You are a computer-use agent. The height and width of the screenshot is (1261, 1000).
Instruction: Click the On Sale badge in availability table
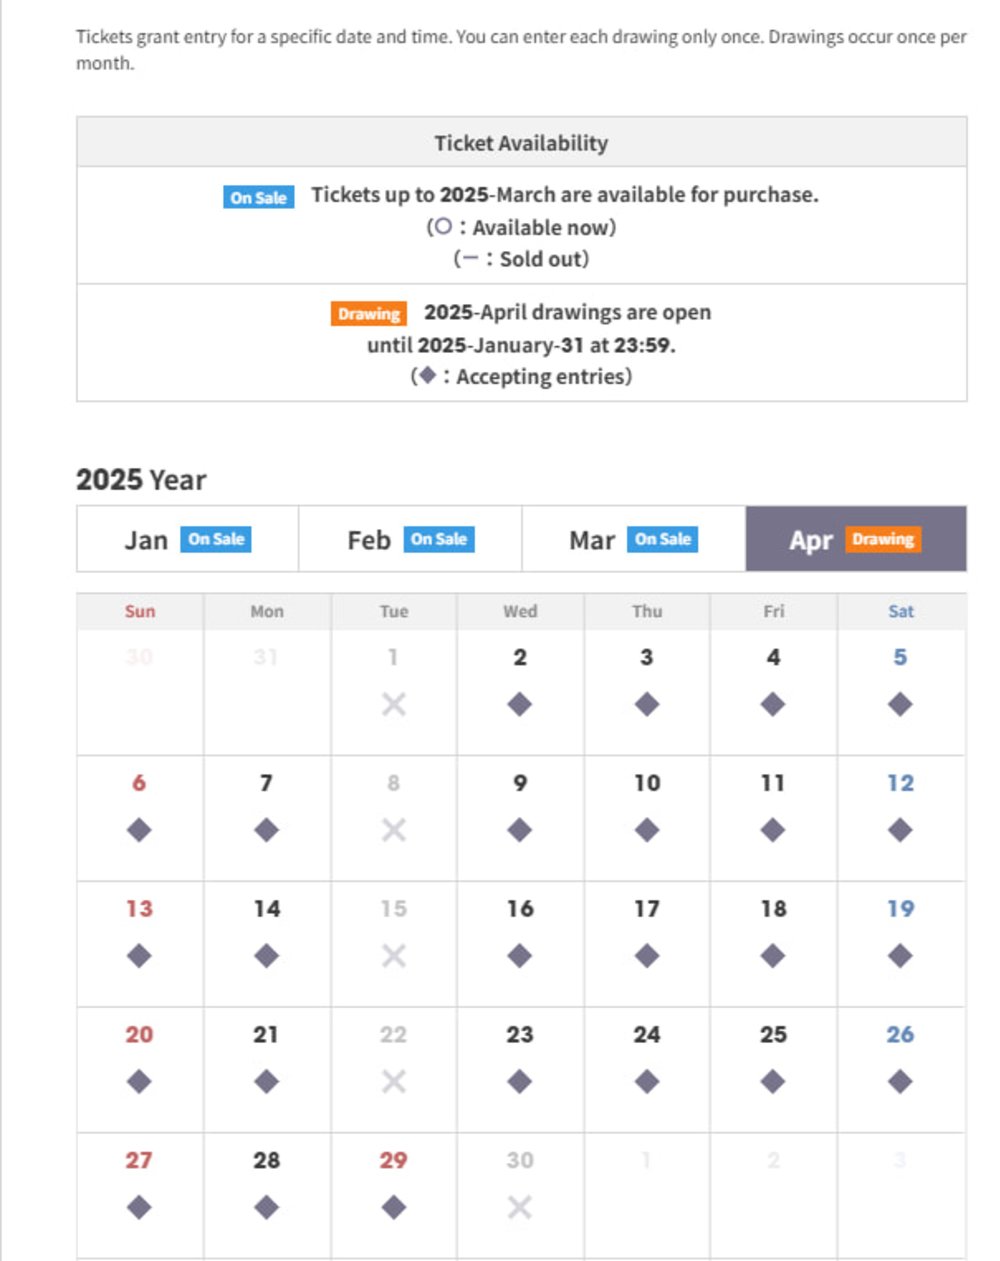point(258,197)
